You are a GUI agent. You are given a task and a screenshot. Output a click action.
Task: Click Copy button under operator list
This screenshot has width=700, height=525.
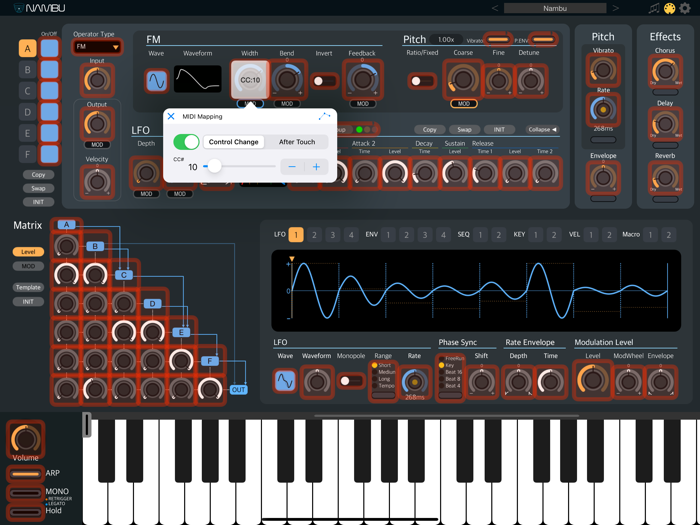38,175
